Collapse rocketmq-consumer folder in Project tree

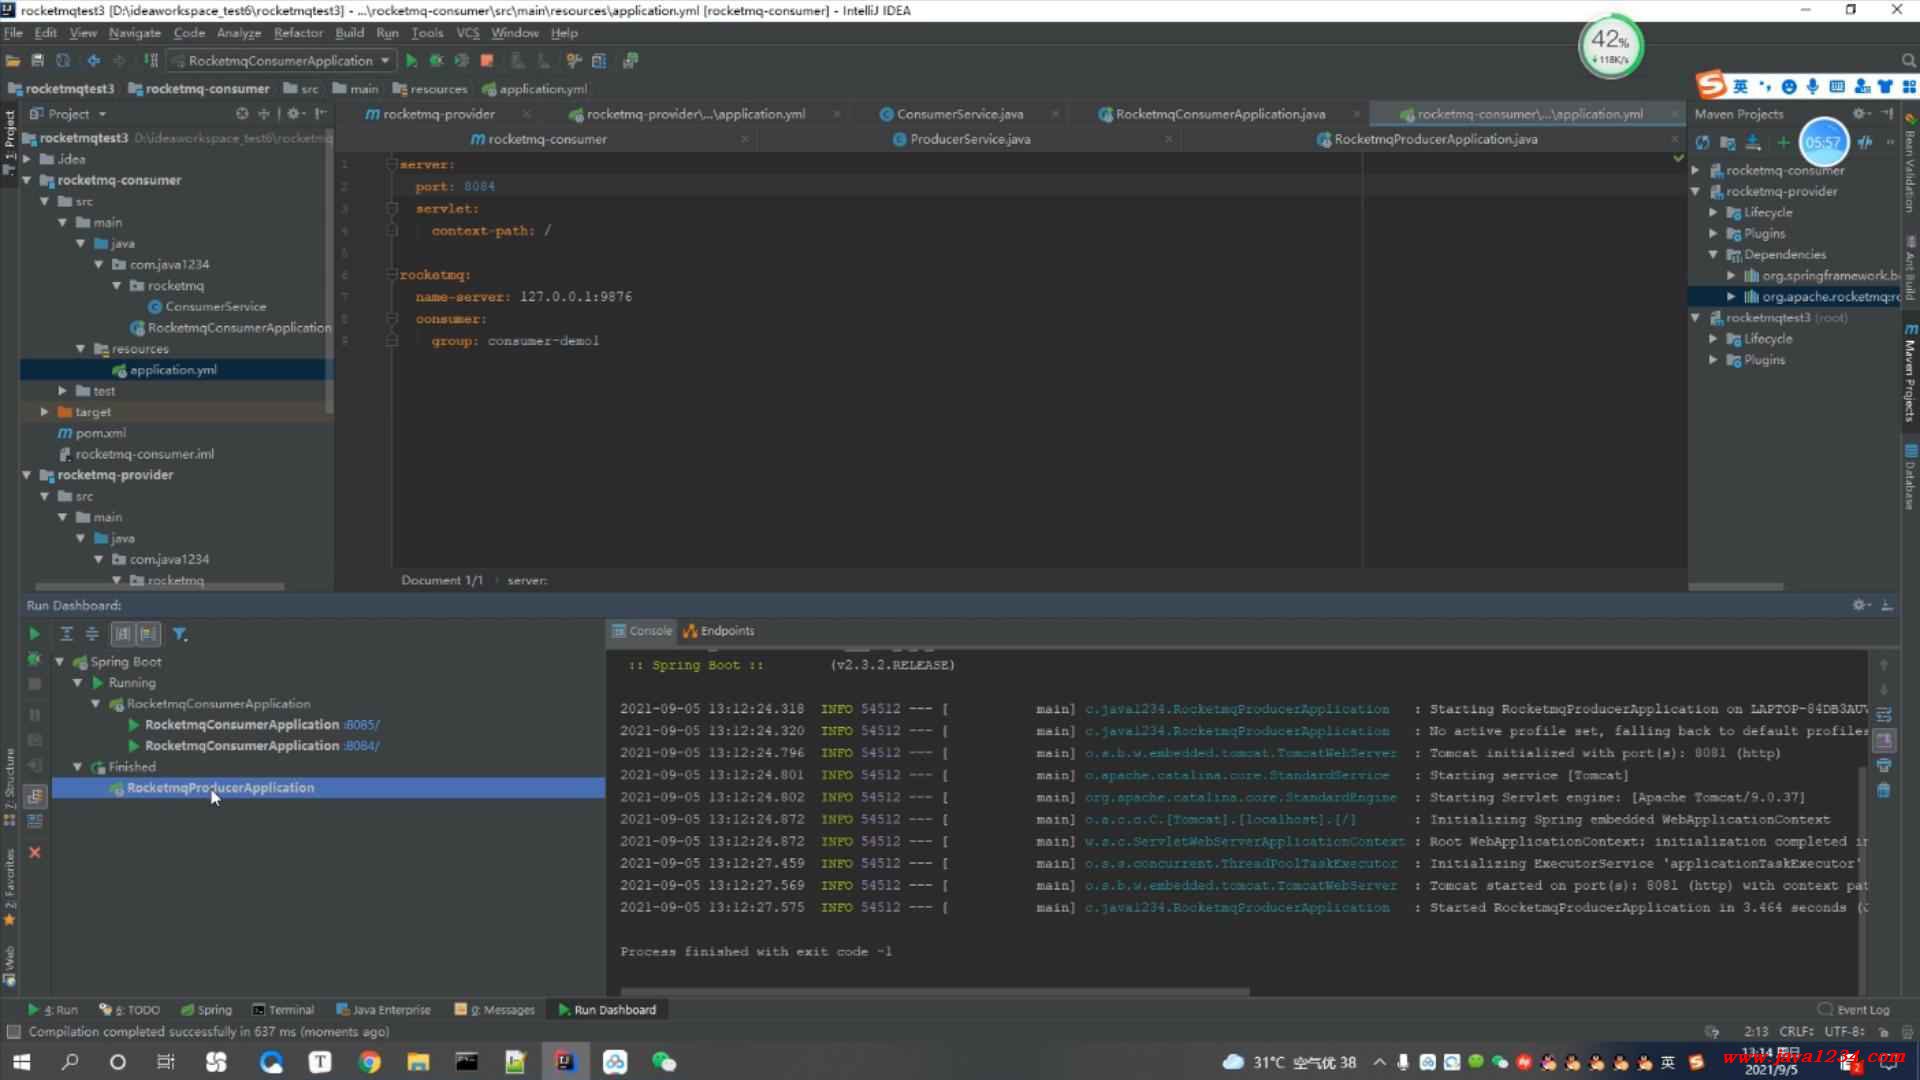pos(27,180)
